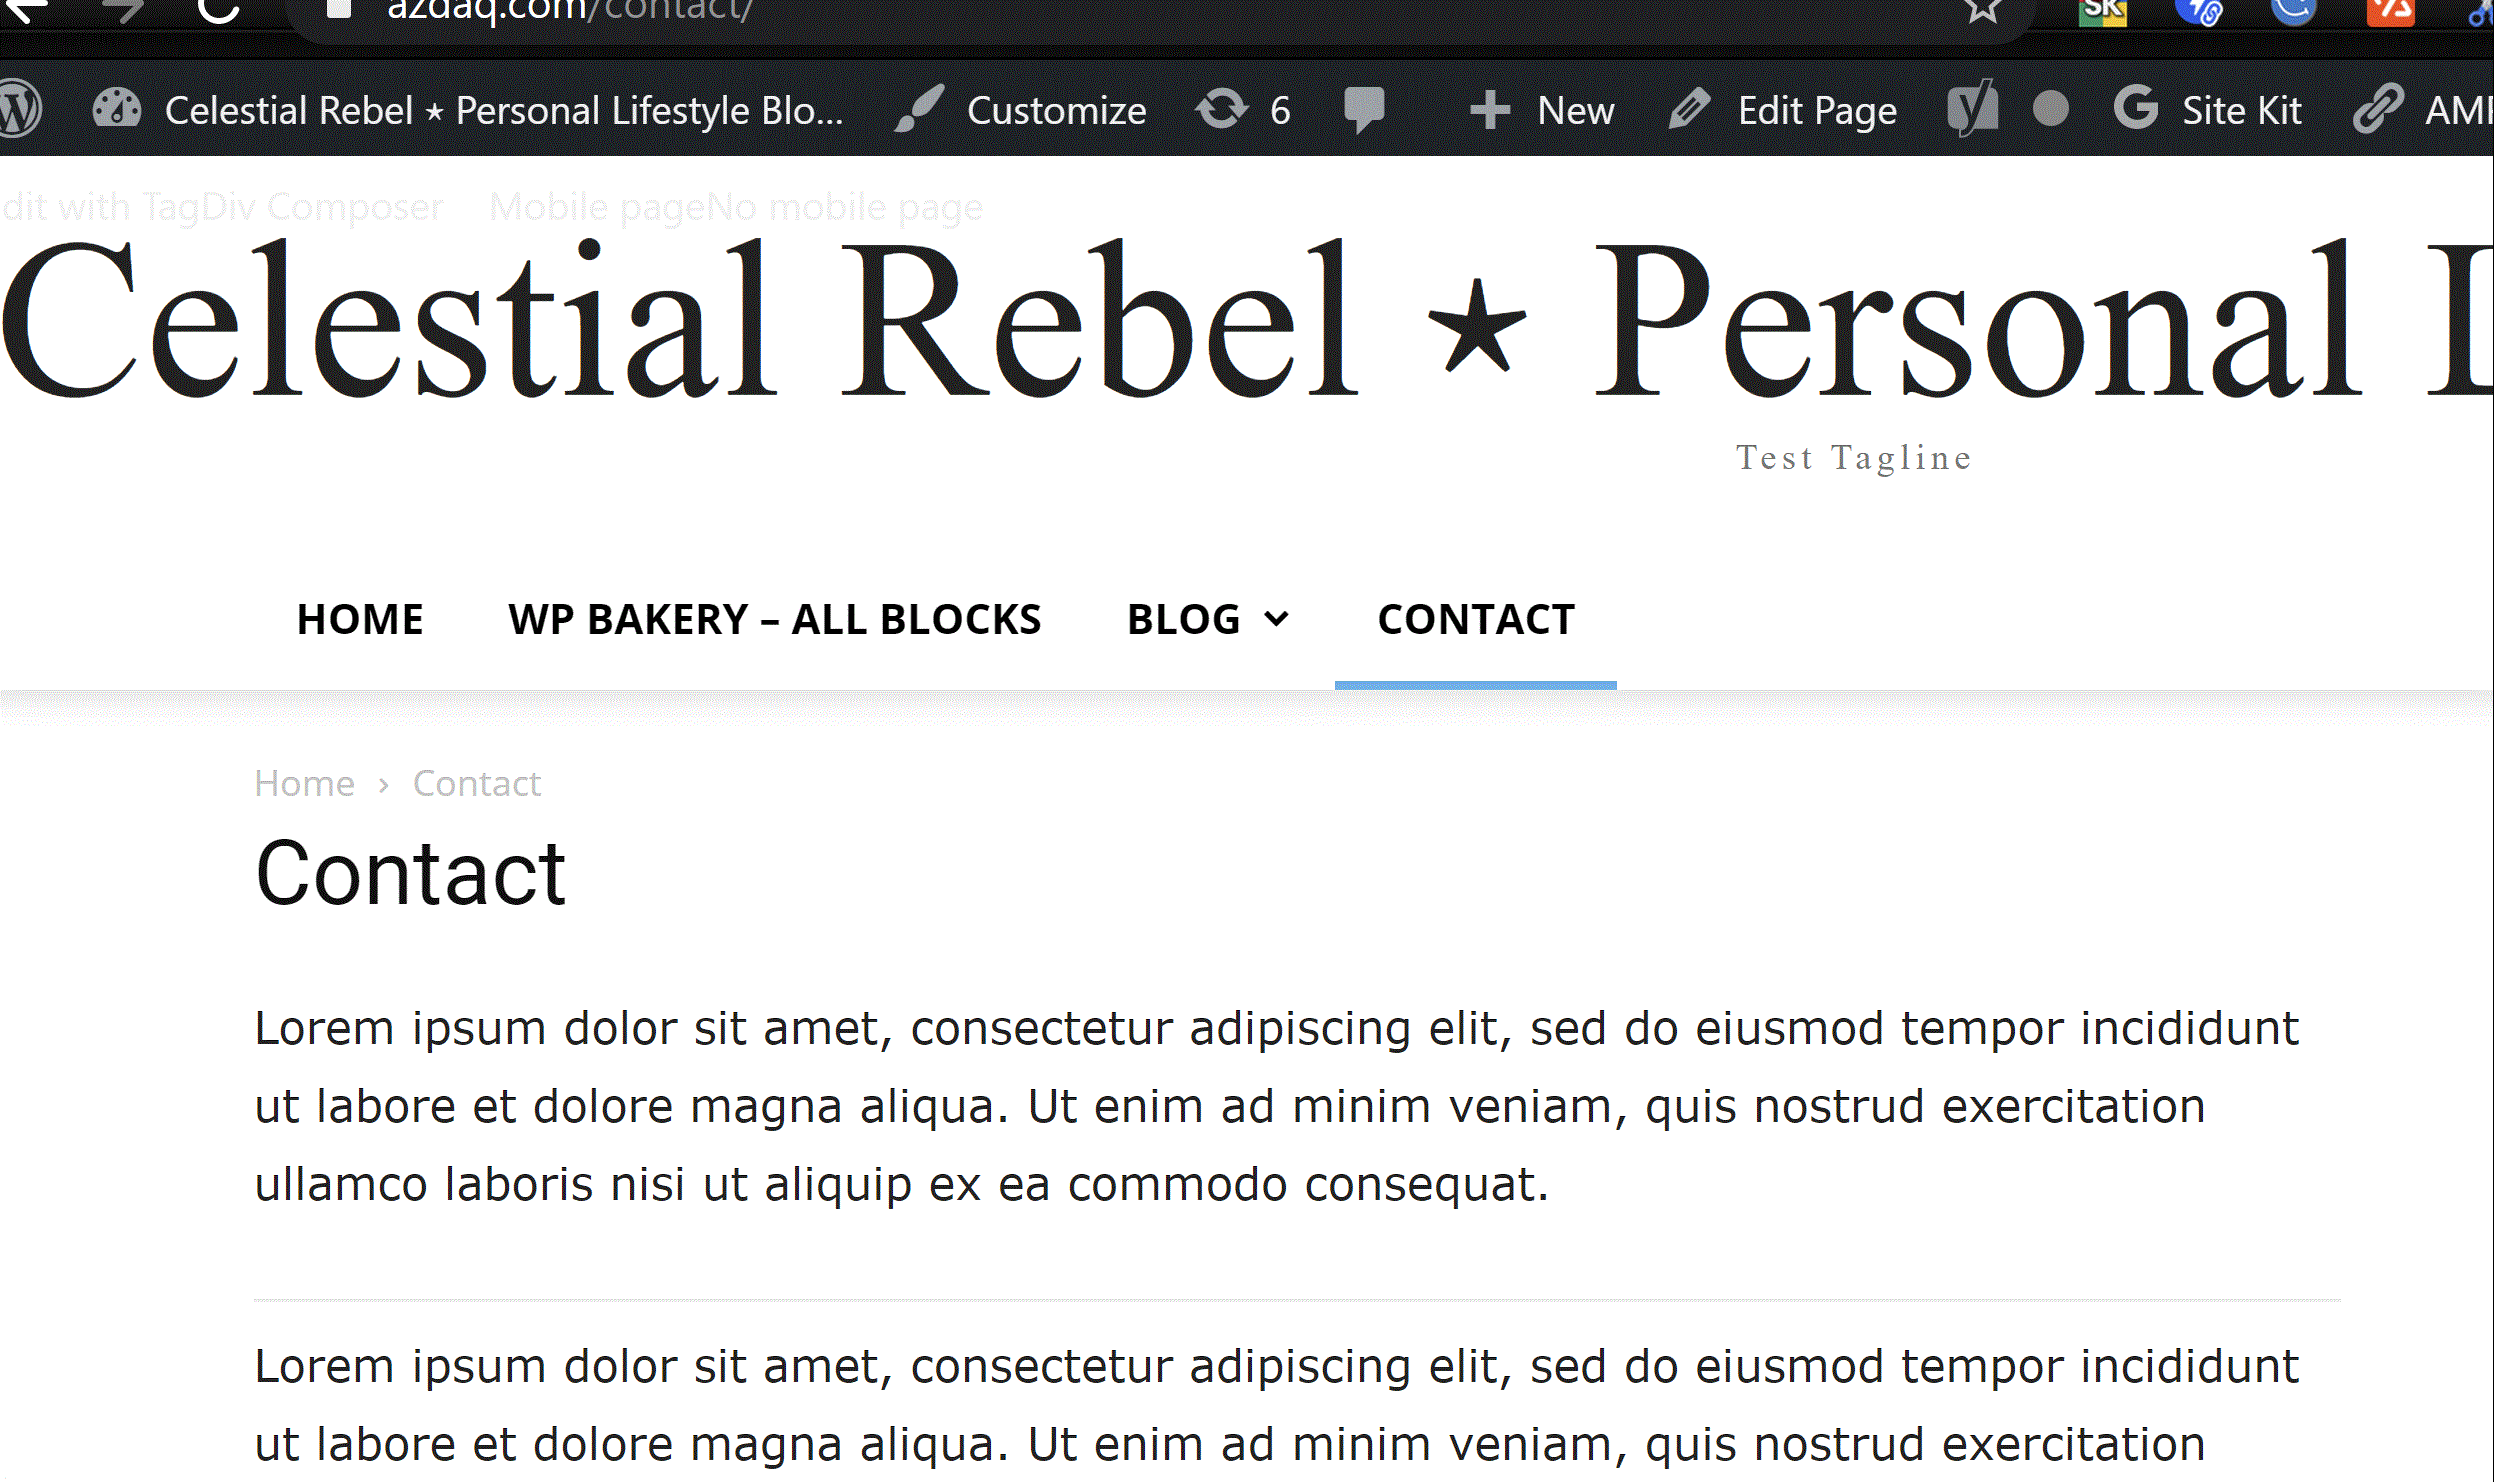Click the Home breadcrumb link
The width and height of the screenshot is (2494, 1482).
[304, 783]
